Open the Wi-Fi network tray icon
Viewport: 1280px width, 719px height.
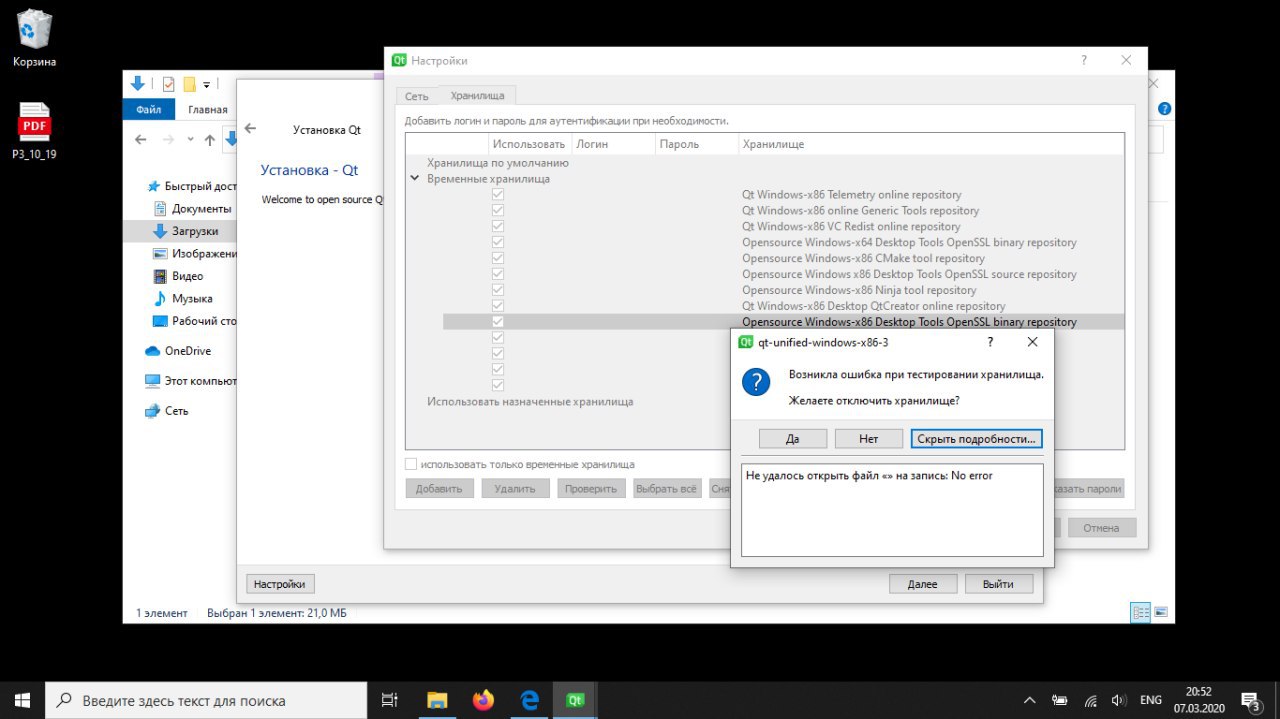pos(1091,701)
